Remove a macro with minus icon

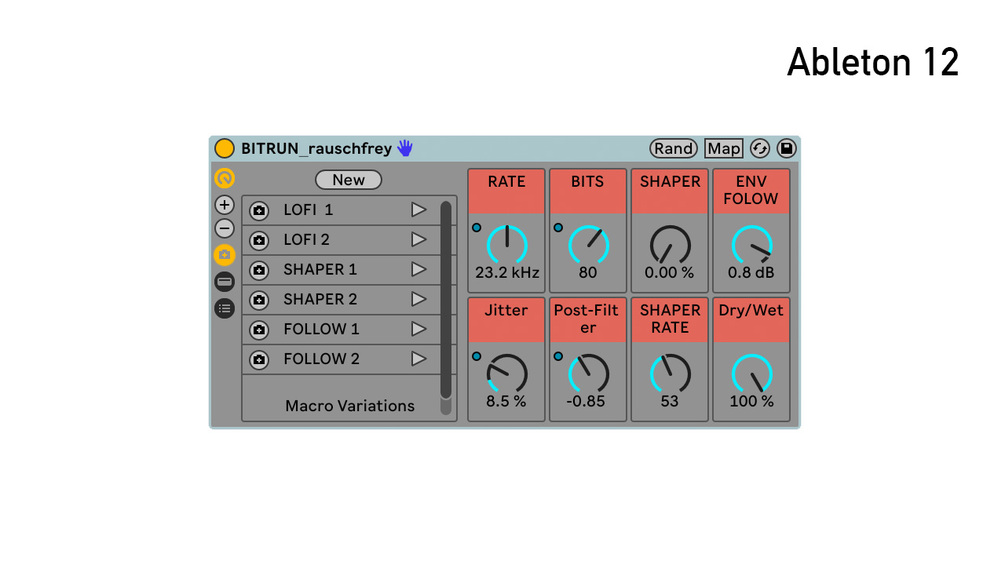(x=224, y=228)
